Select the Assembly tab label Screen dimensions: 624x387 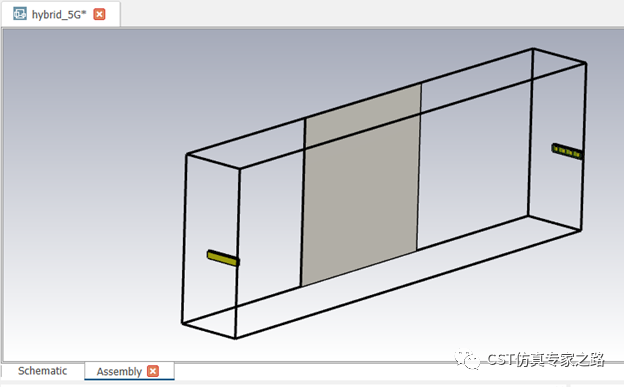click(119, 371)
